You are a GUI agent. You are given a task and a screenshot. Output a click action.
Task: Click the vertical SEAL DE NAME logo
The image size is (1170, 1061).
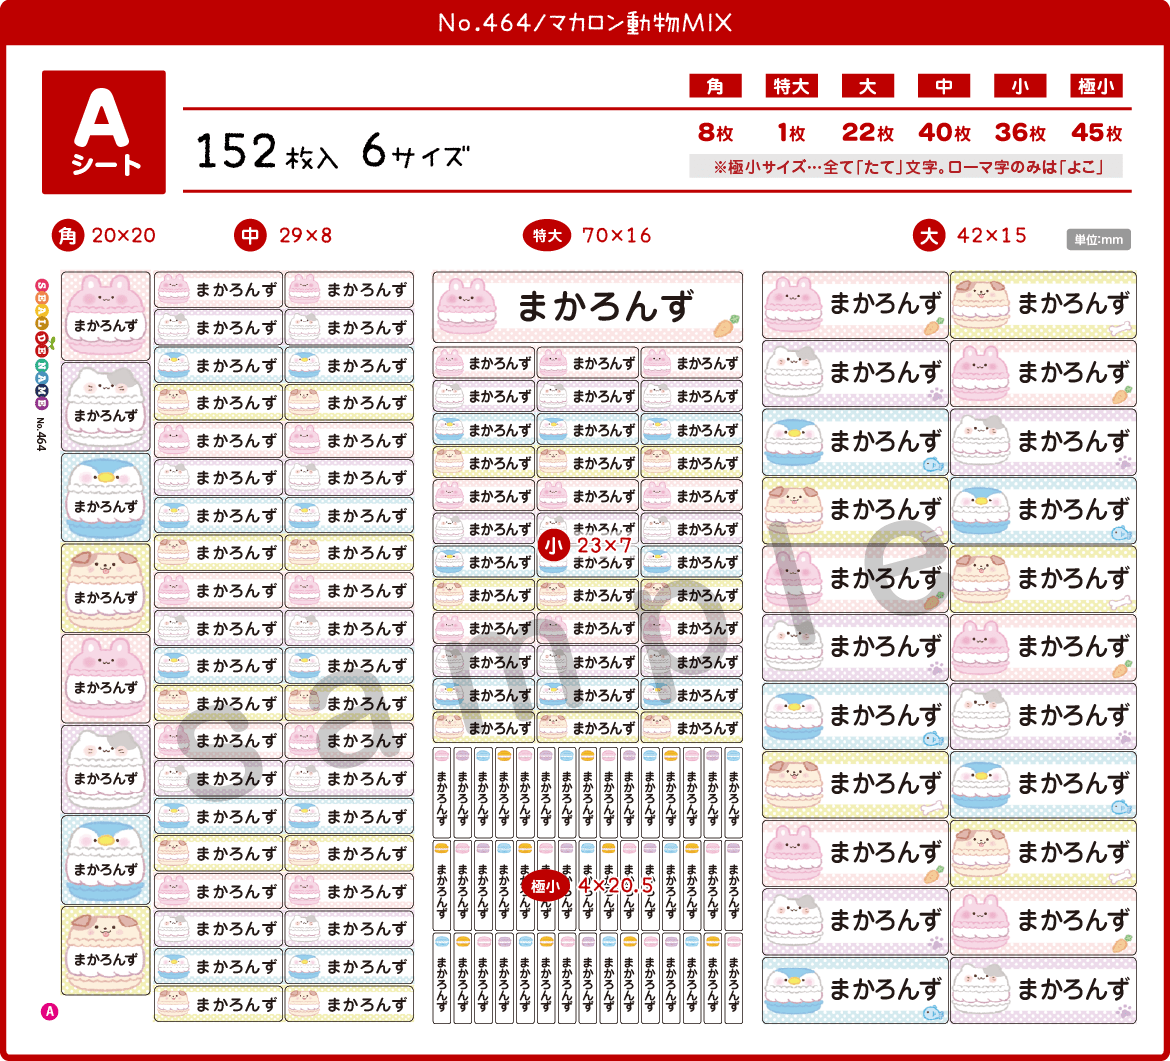[42, 345]
